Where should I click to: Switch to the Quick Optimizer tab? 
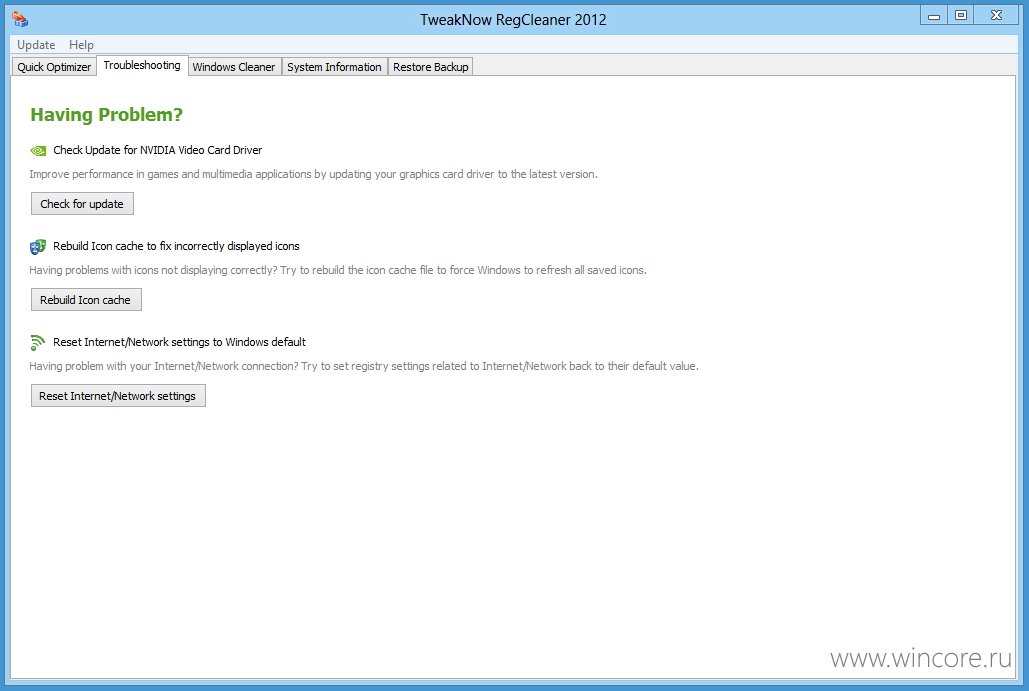click(54, 67)
